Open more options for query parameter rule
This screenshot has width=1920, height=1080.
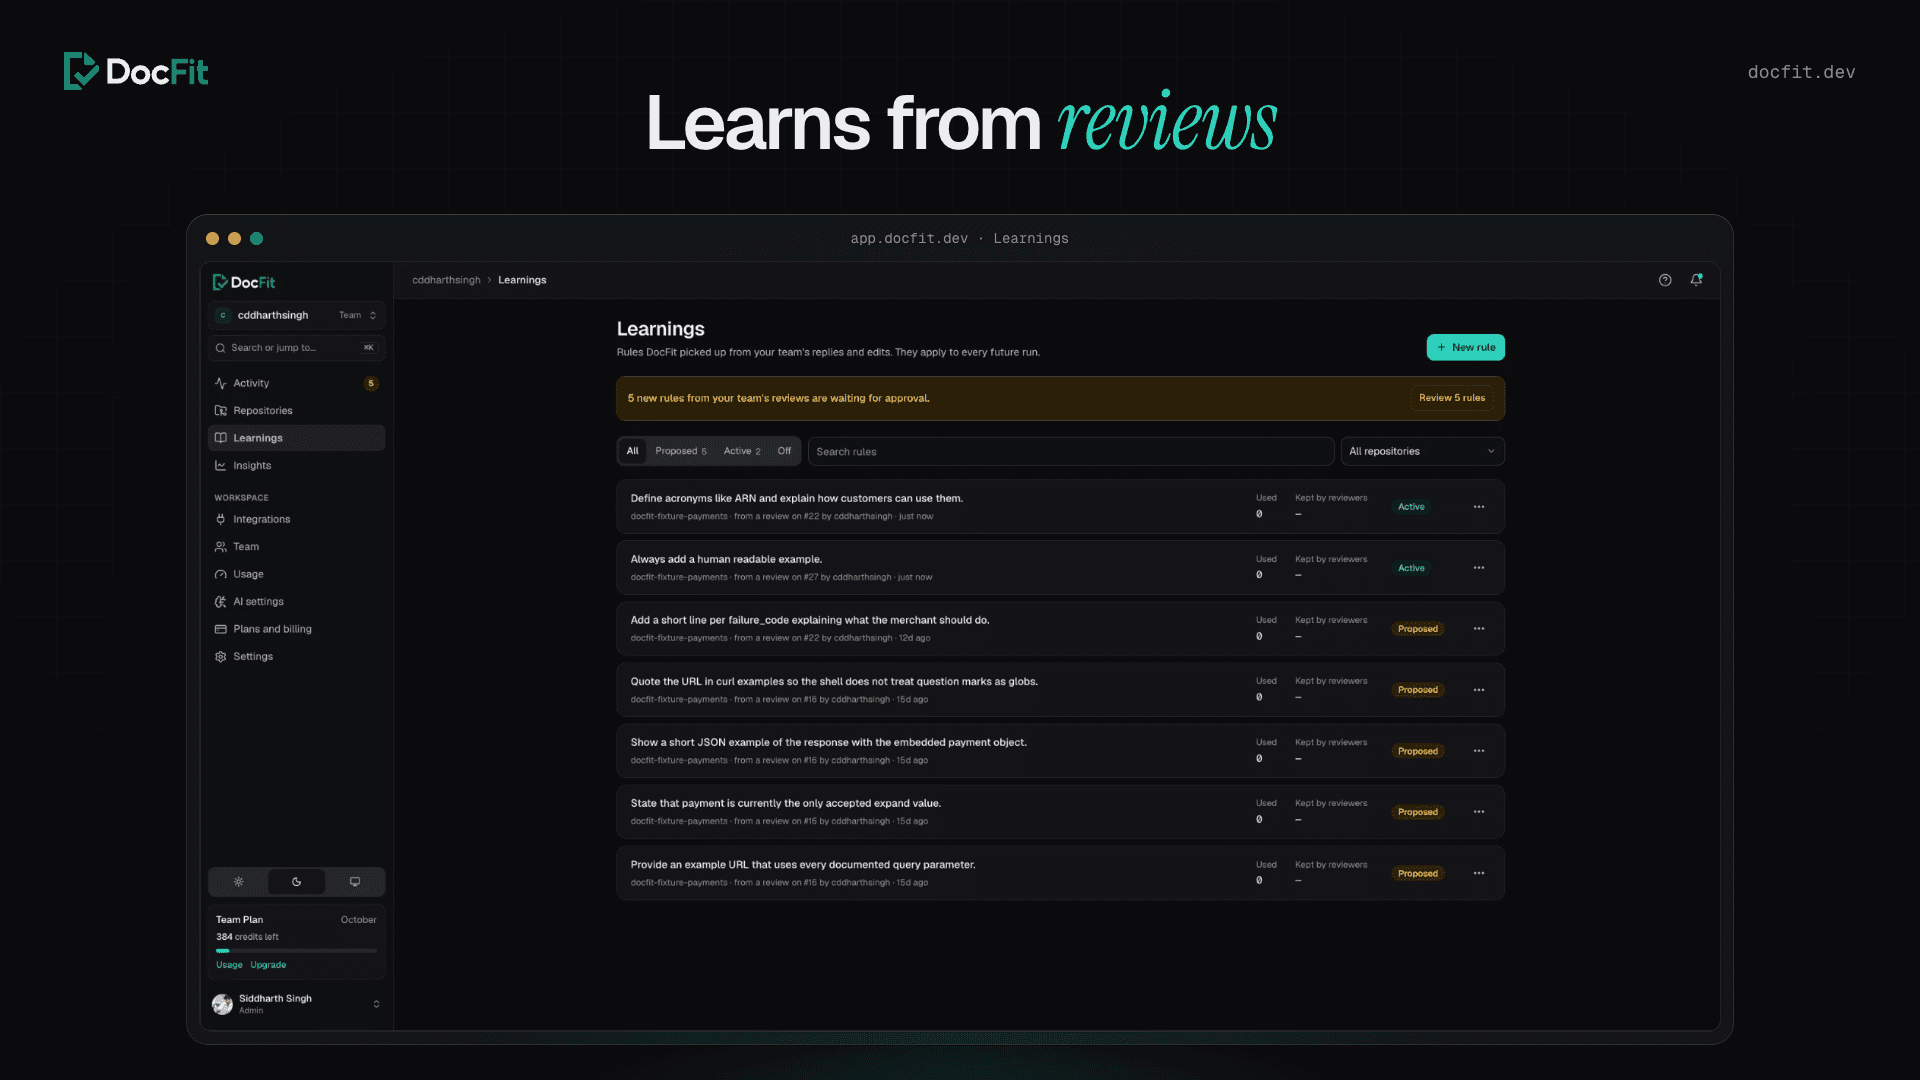point(1479,873)
